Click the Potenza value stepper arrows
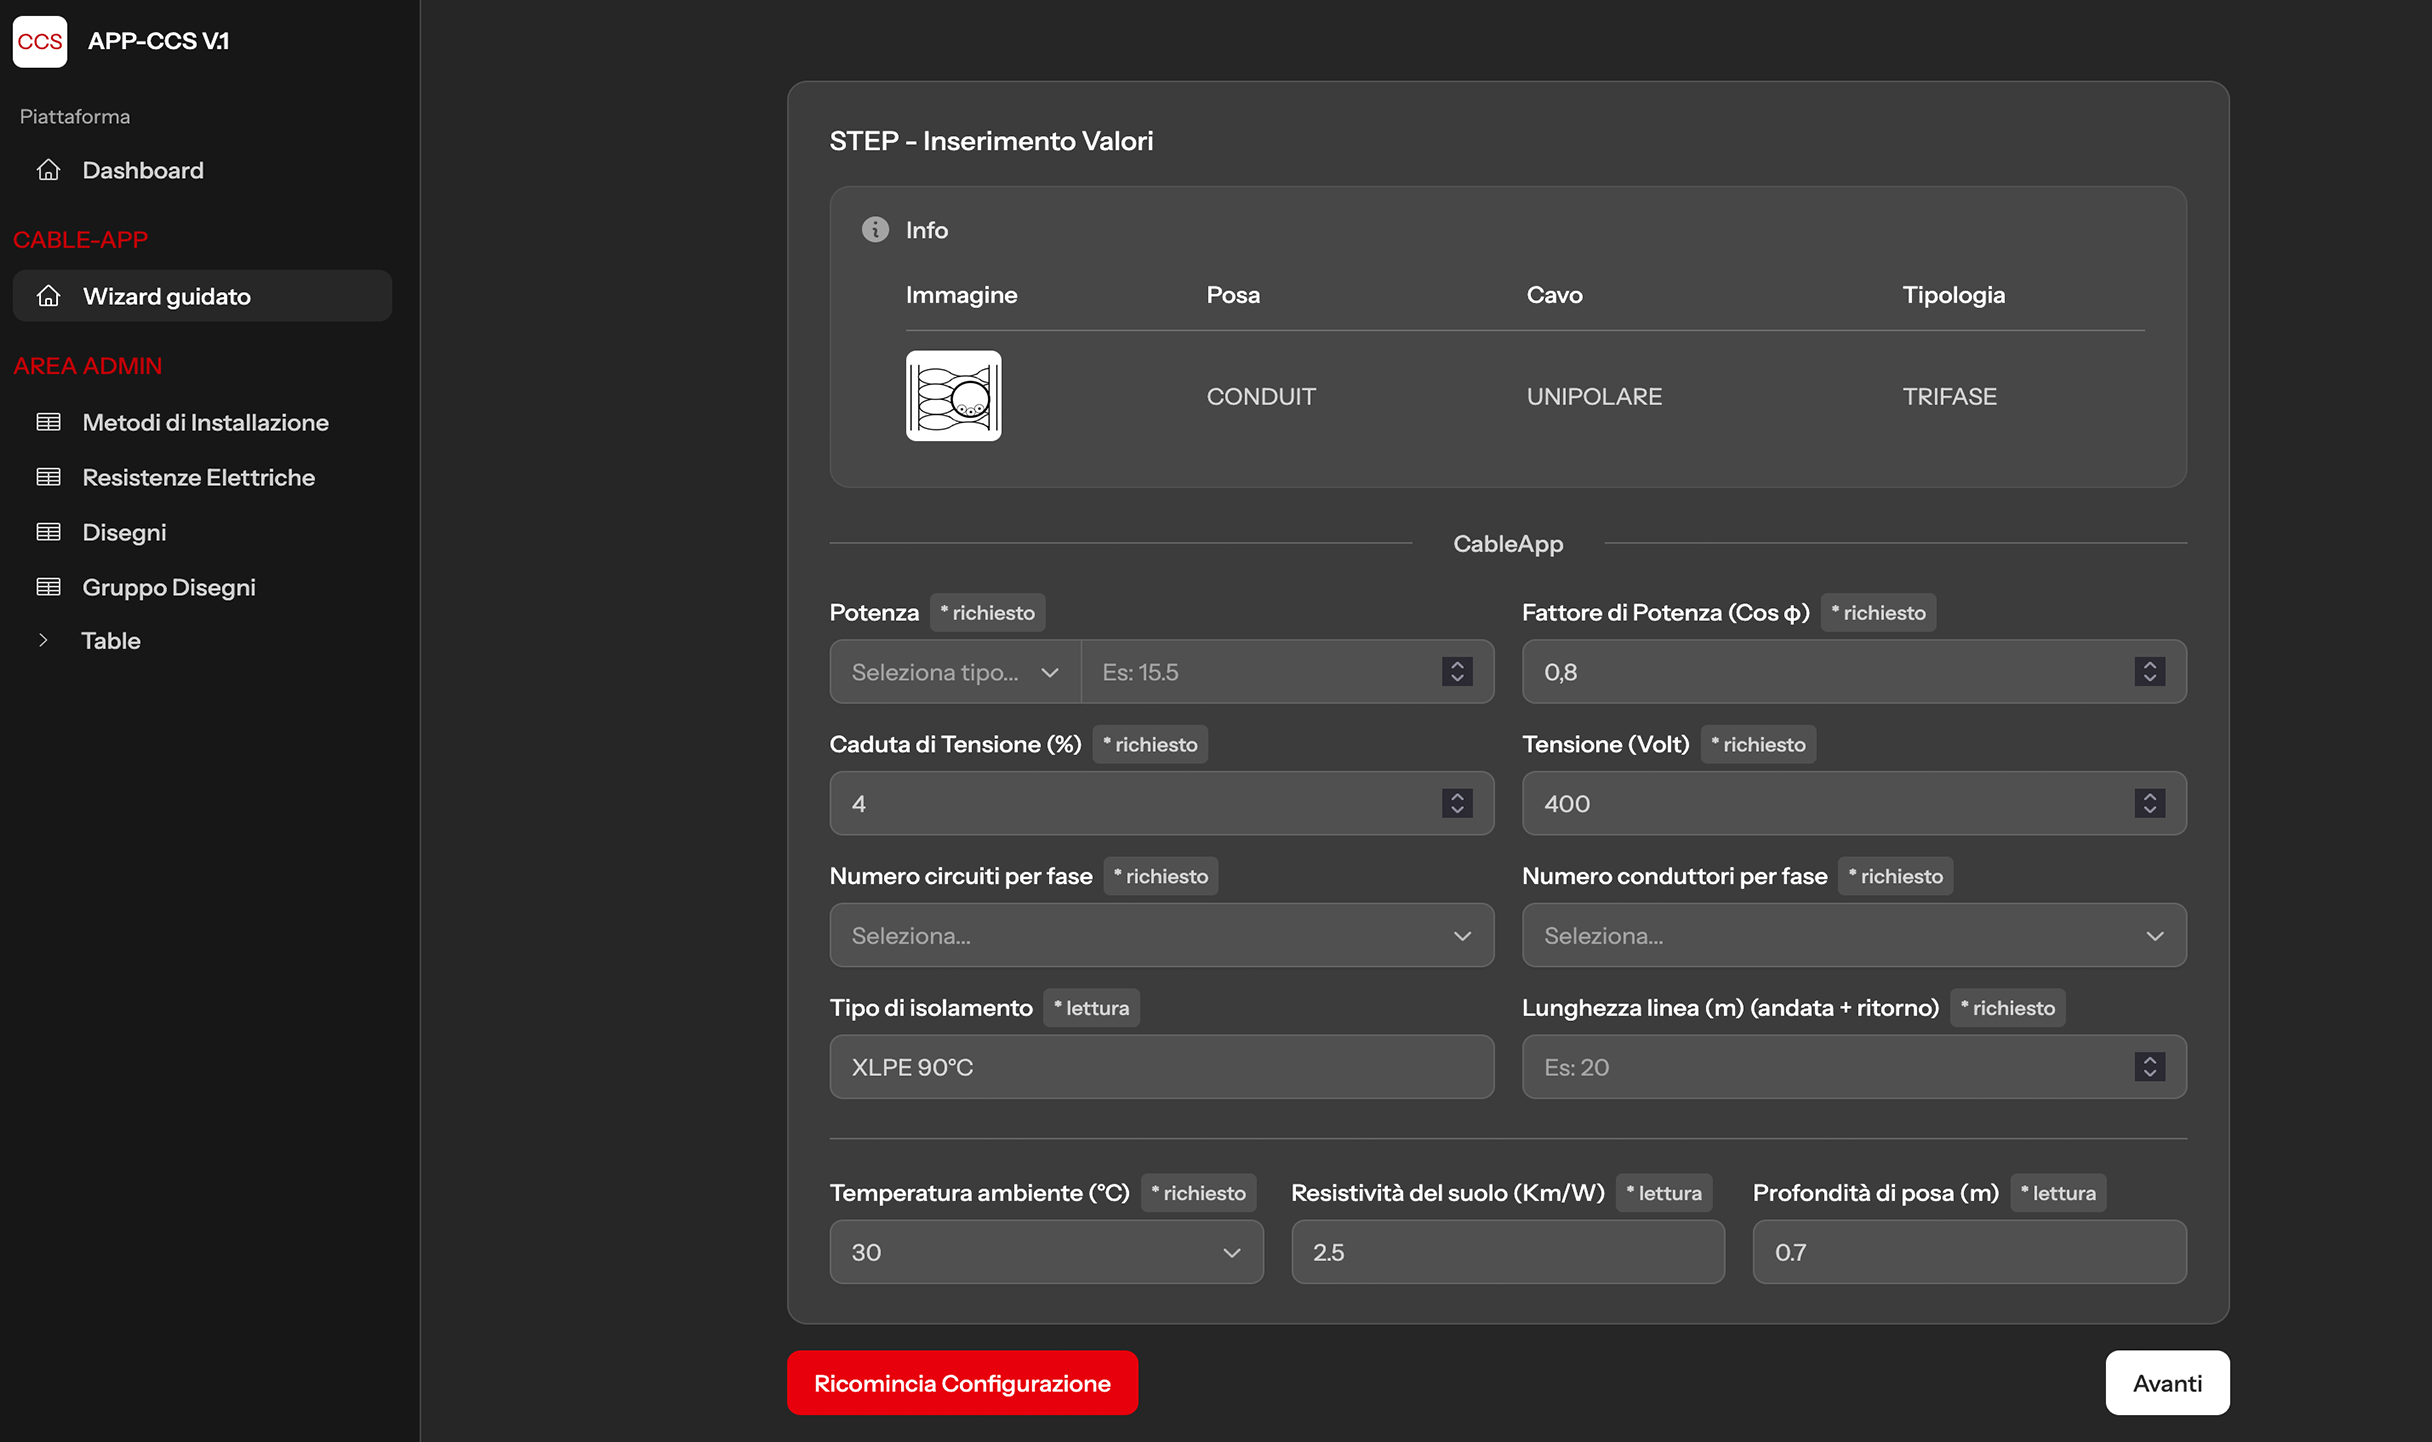This screenshot has width=2432, height=1442. point(1457,672)
